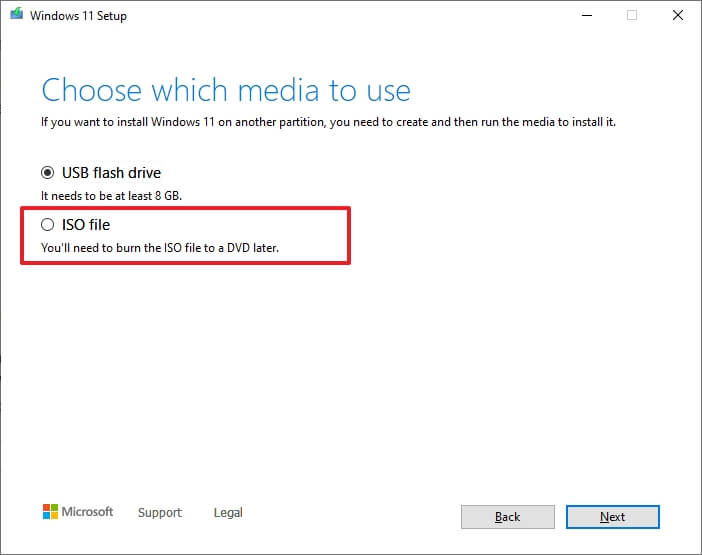Click the "Windows 11 Setup" title text
Screen dimensions: 702x555
pyautogui.click(x=80, y=16)
